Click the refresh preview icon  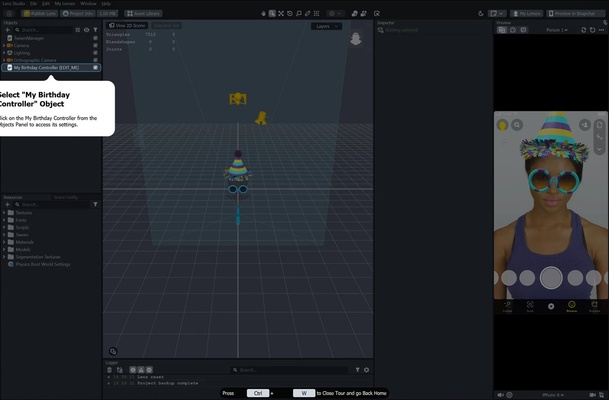(x=592, y=30)
